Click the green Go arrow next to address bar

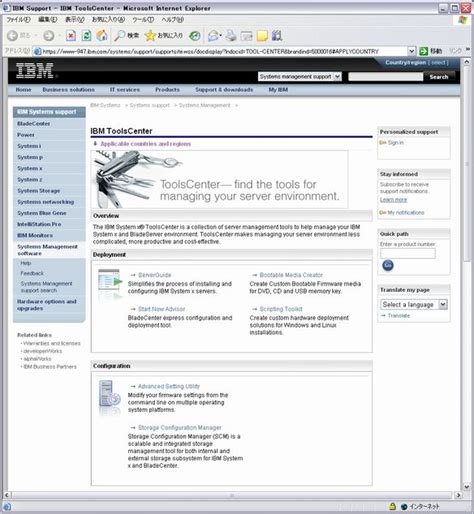click(423, 51)
